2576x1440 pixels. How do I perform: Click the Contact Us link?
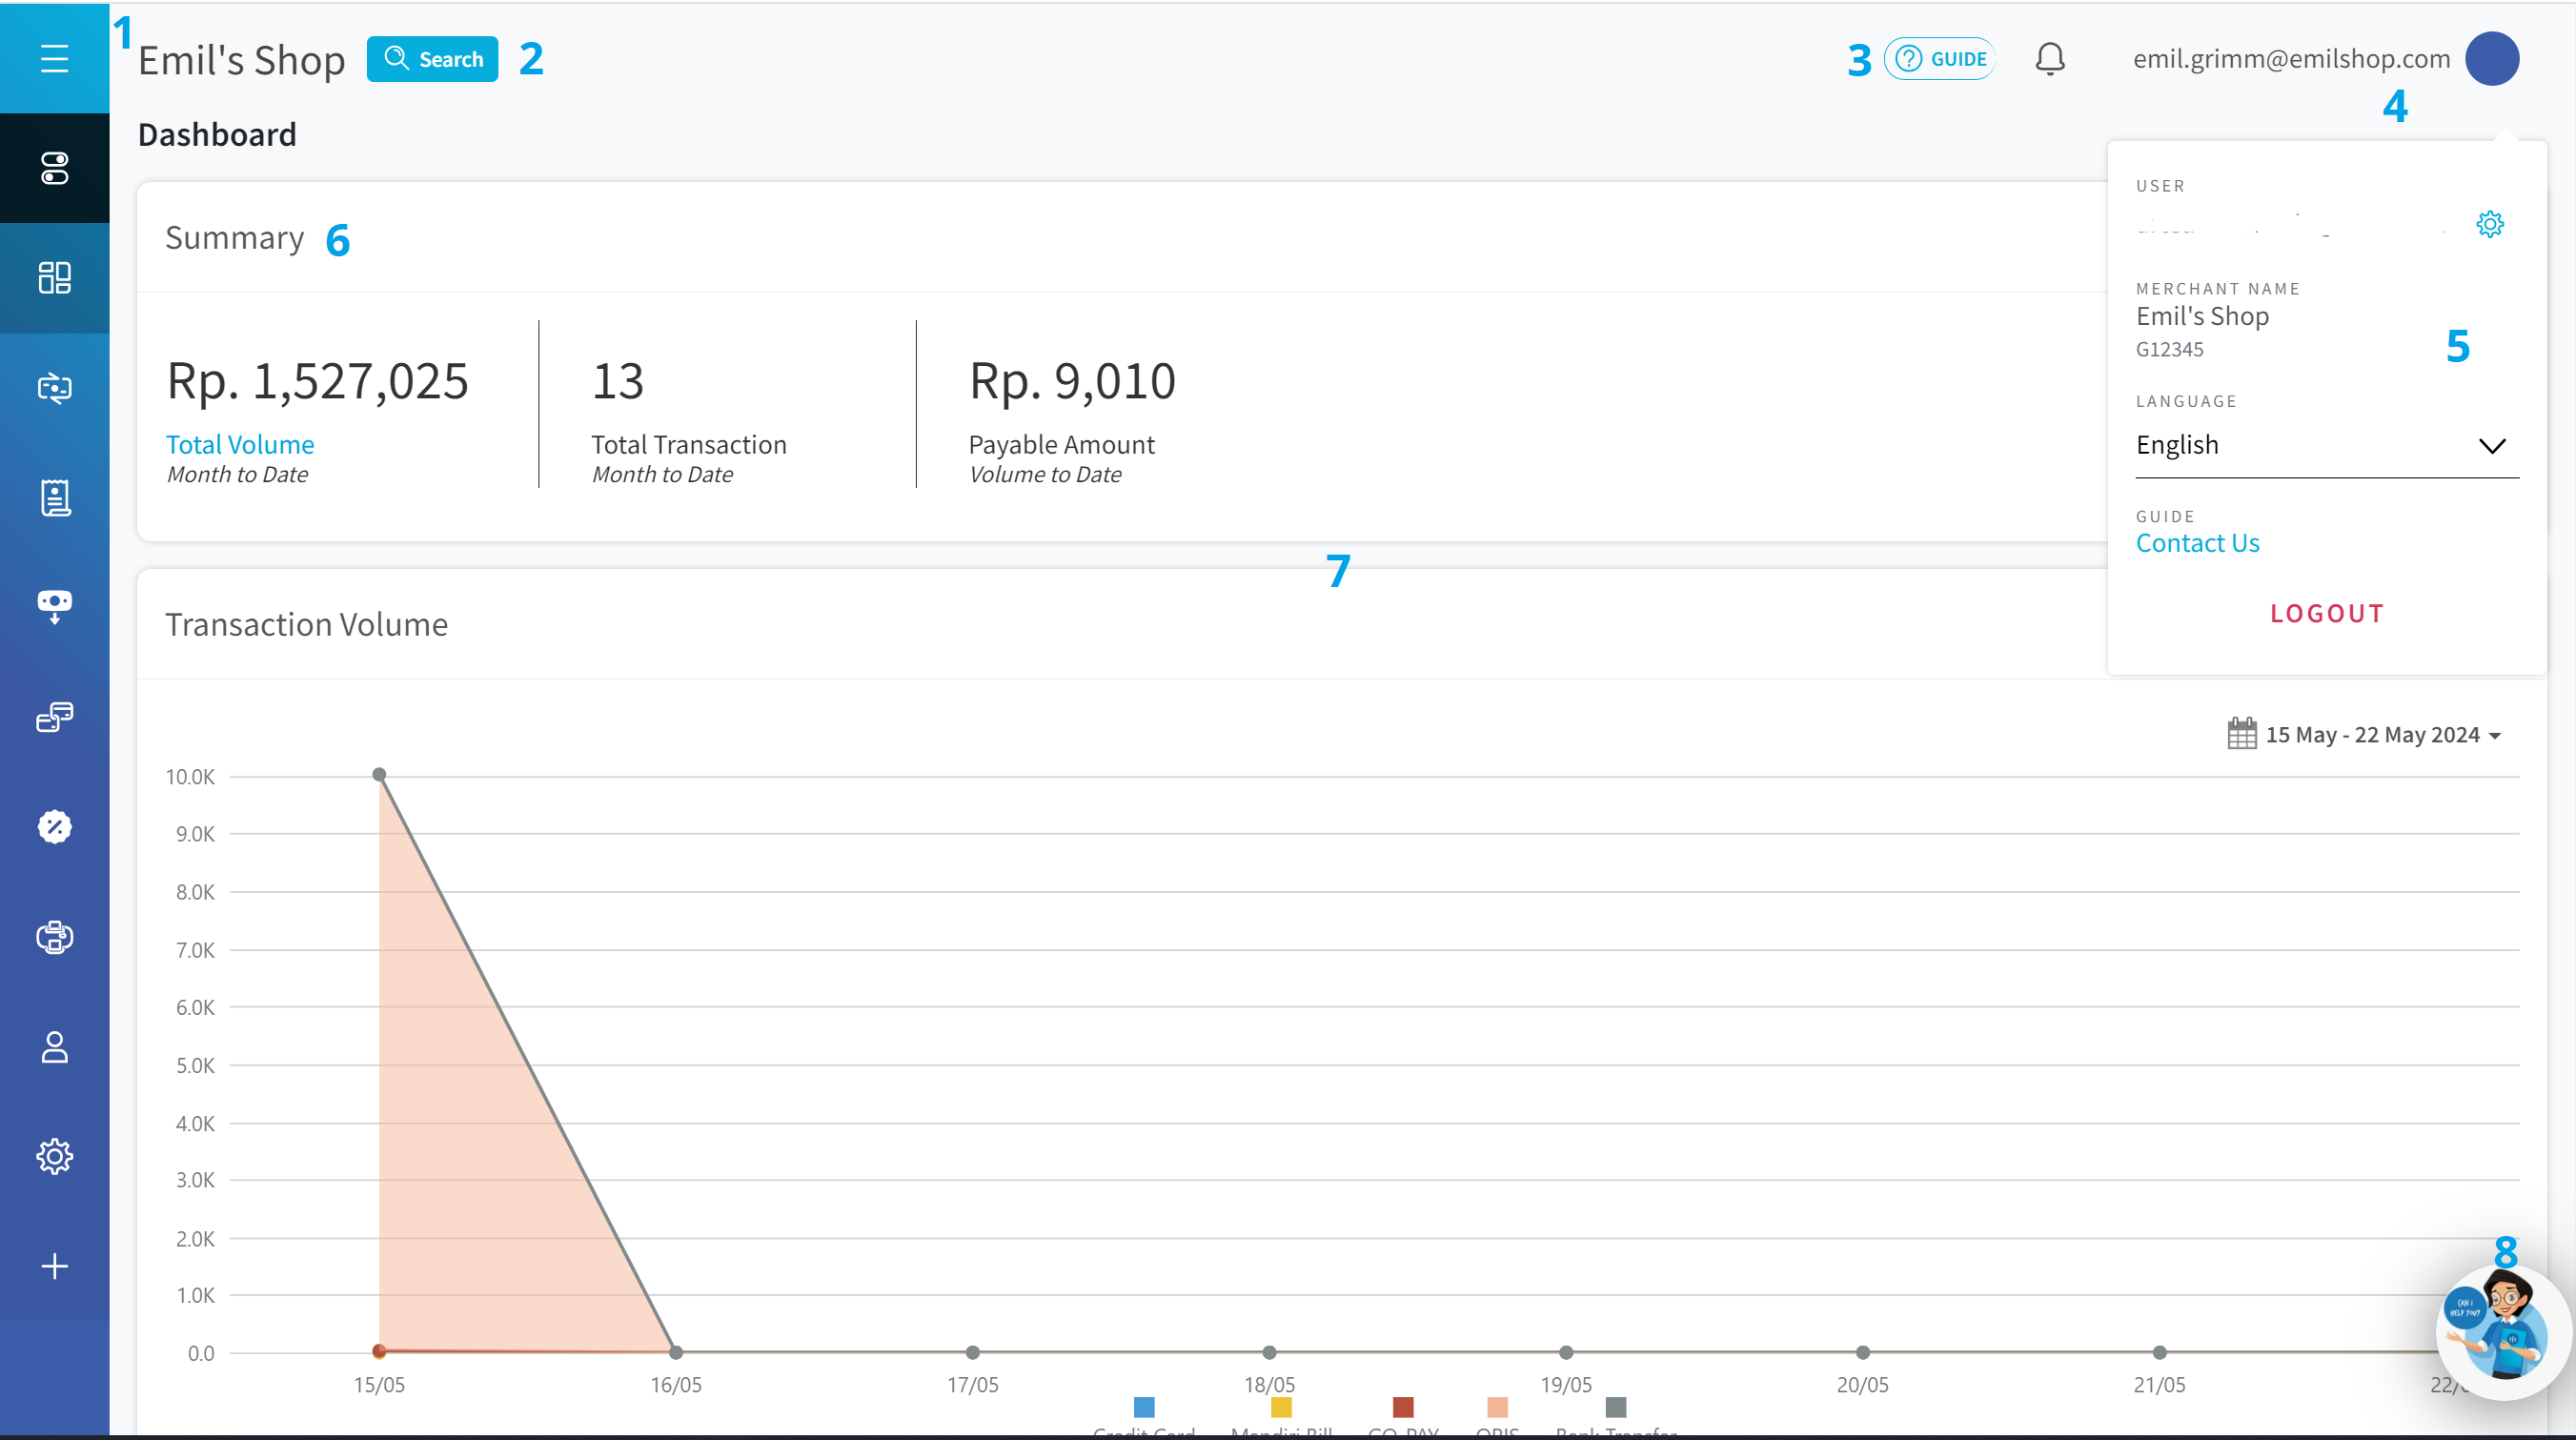(x=2197, y=543)
